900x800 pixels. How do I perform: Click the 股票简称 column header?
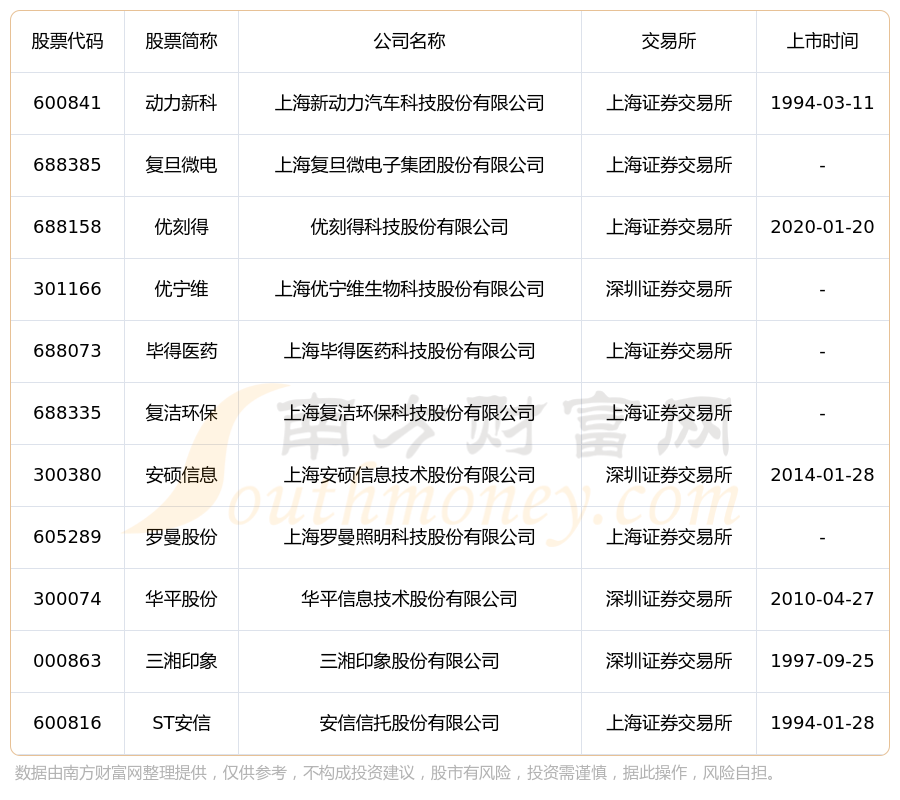[x=181, y=41]
